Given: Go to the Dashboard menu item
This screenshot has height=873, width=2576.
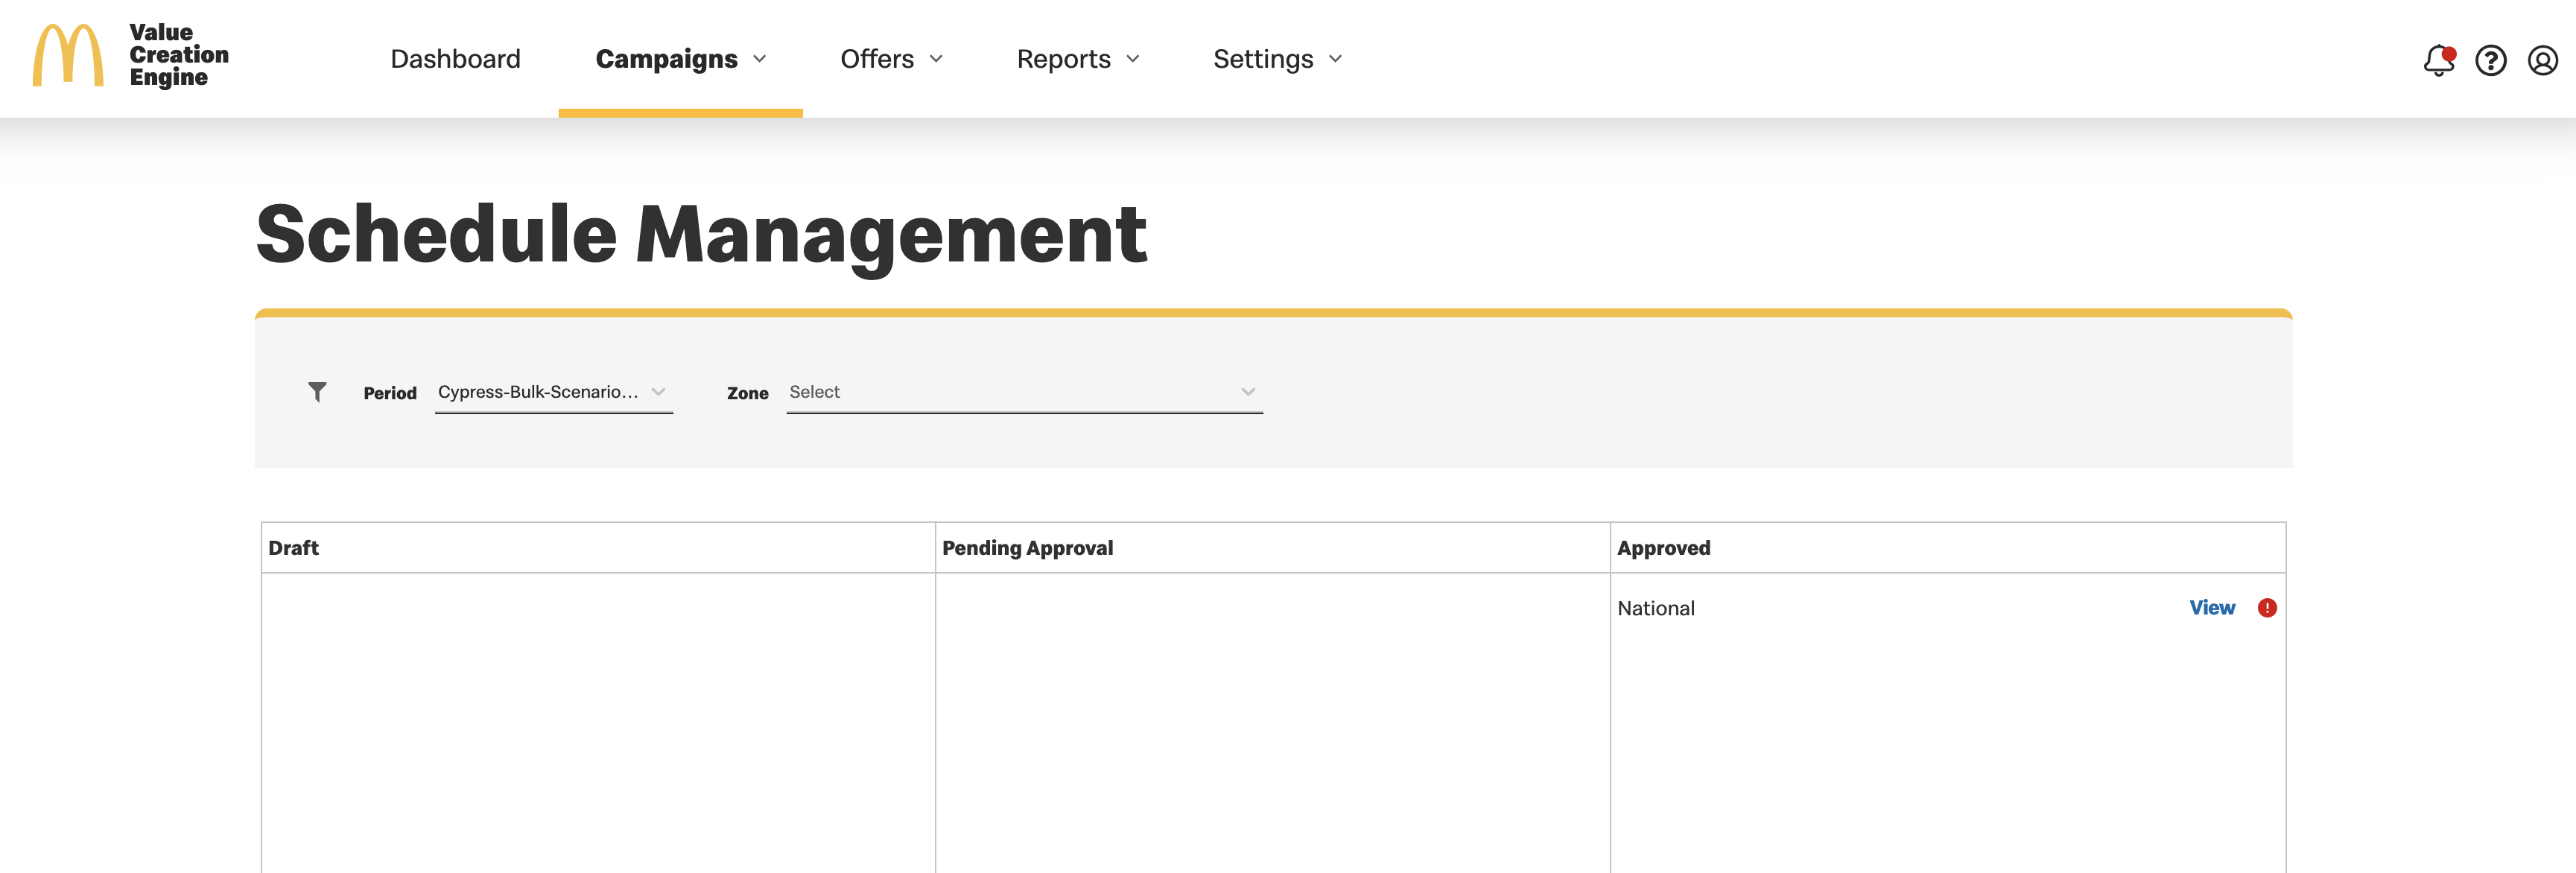Looking at the screenshot, I should click(455, 59).
